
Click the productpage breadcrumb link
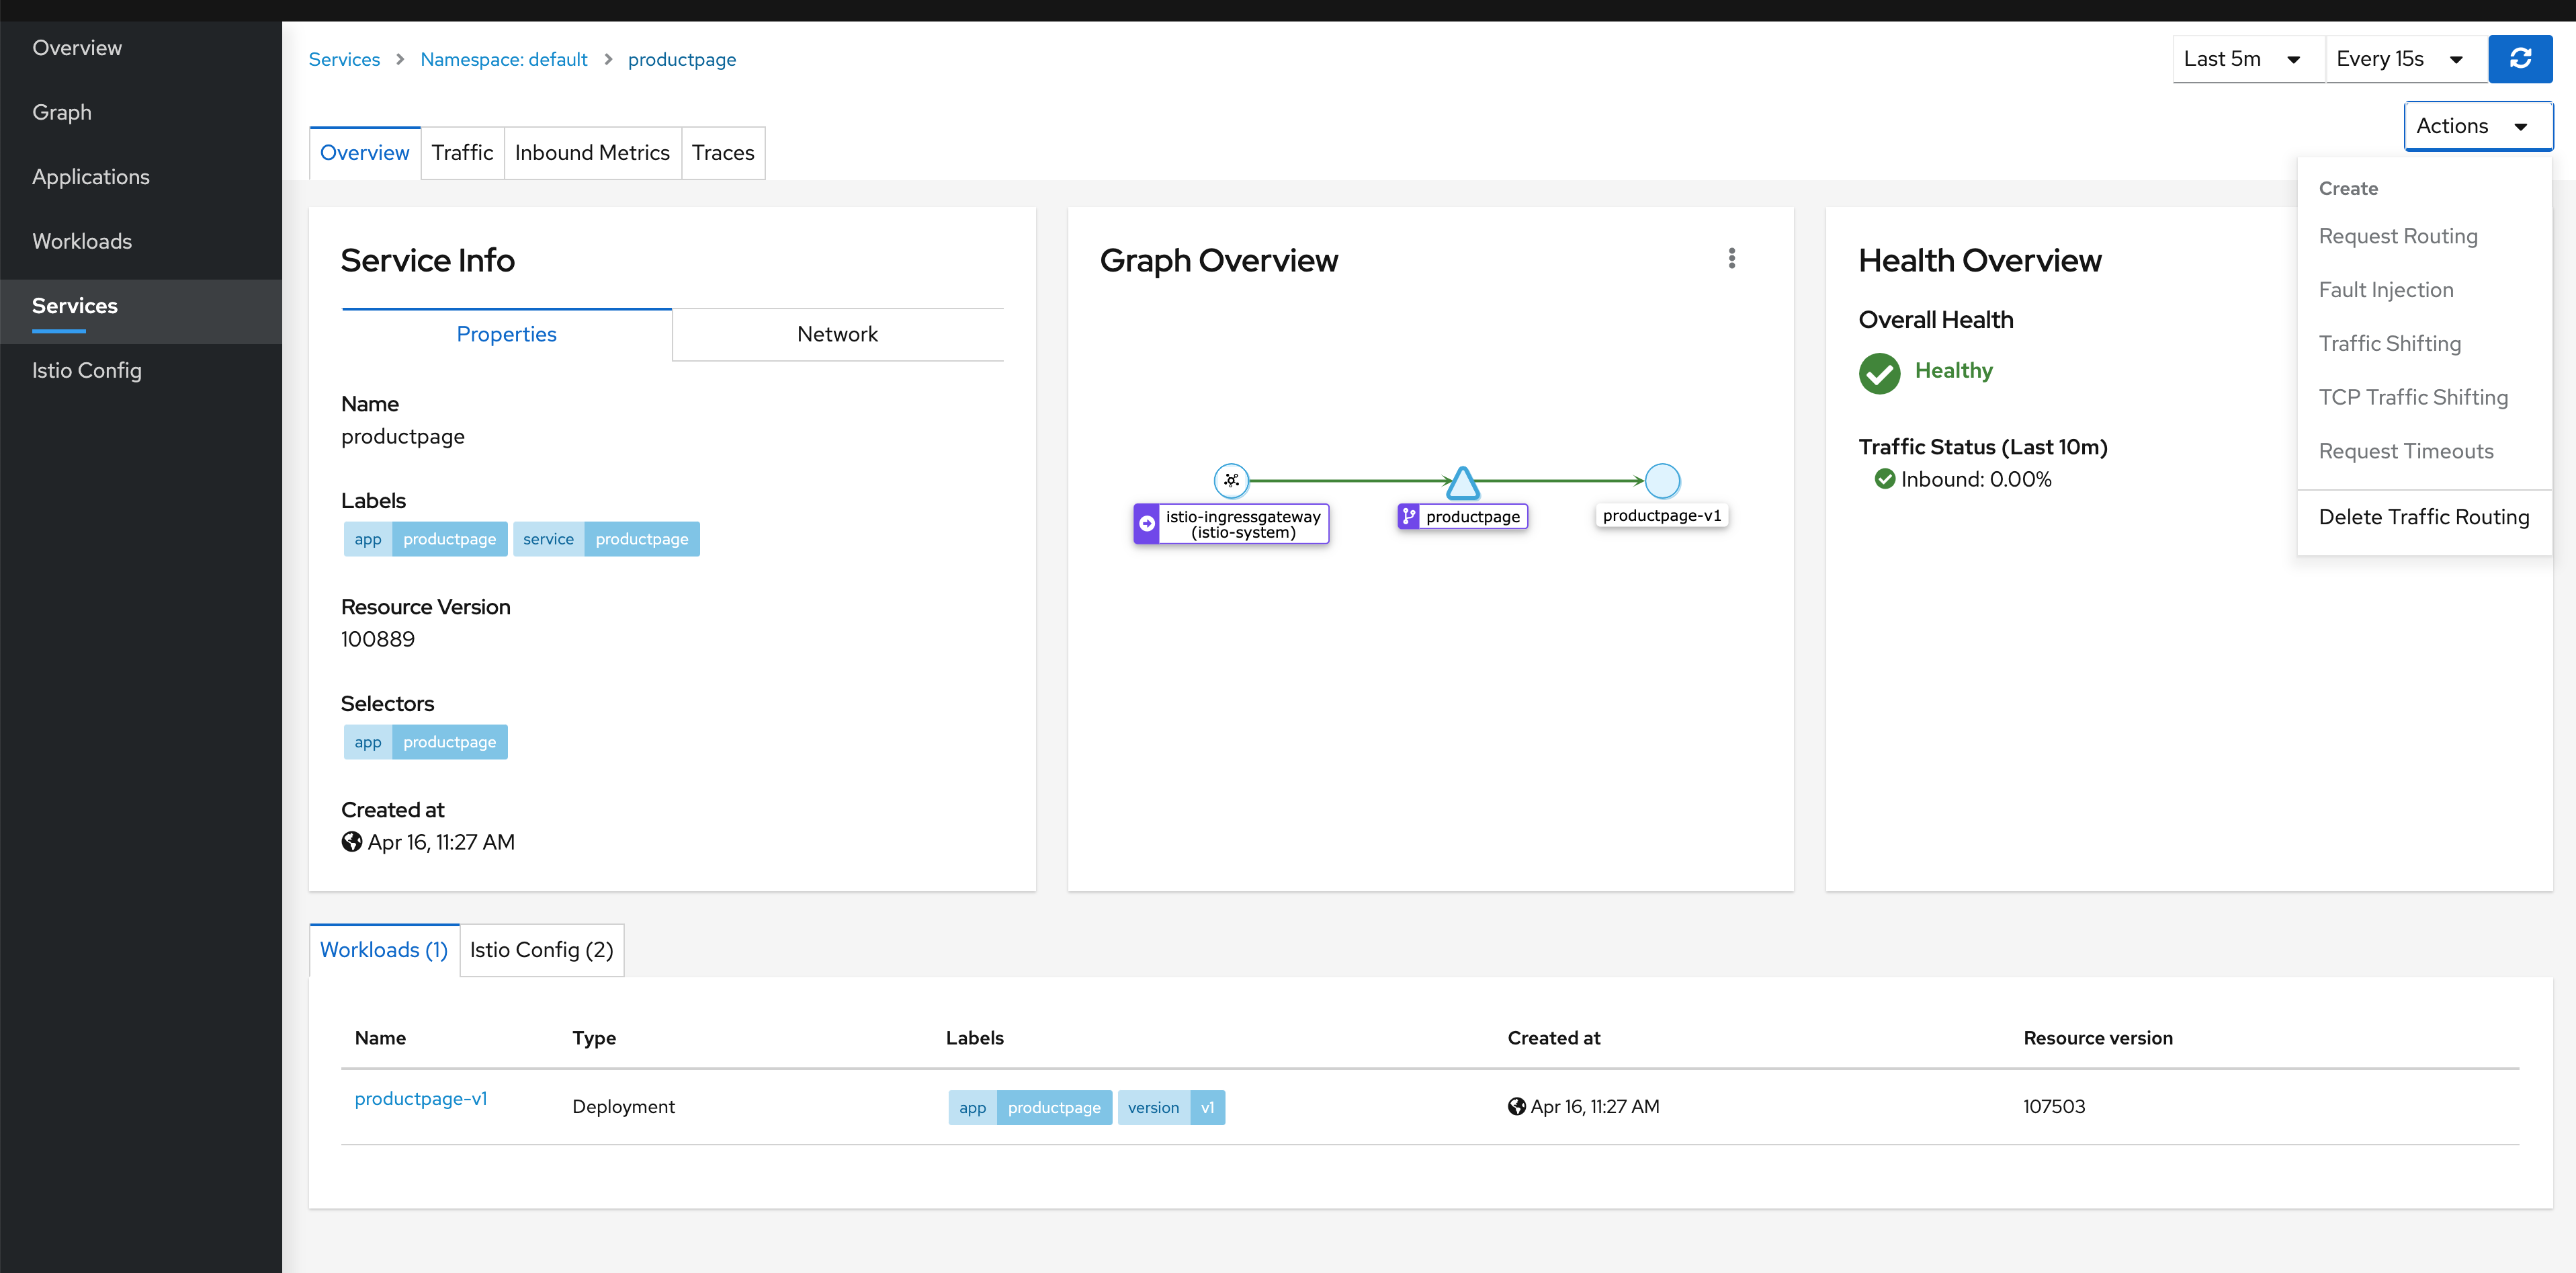click(x=681, y=60)
